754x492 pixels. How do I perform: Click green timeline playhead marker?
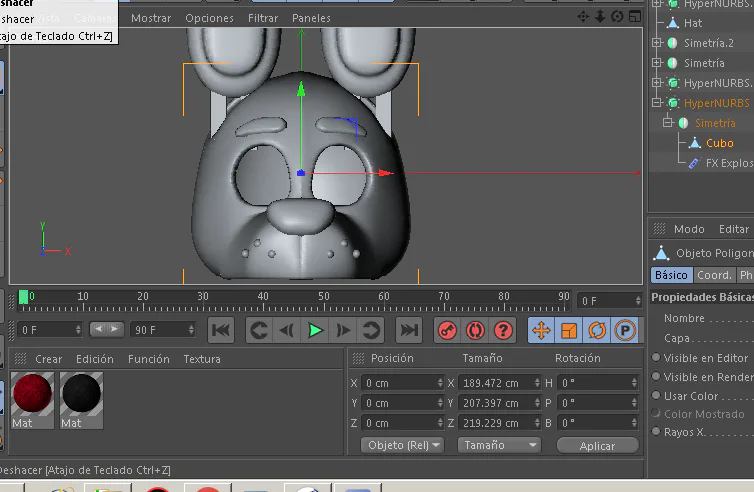[23, 297]
